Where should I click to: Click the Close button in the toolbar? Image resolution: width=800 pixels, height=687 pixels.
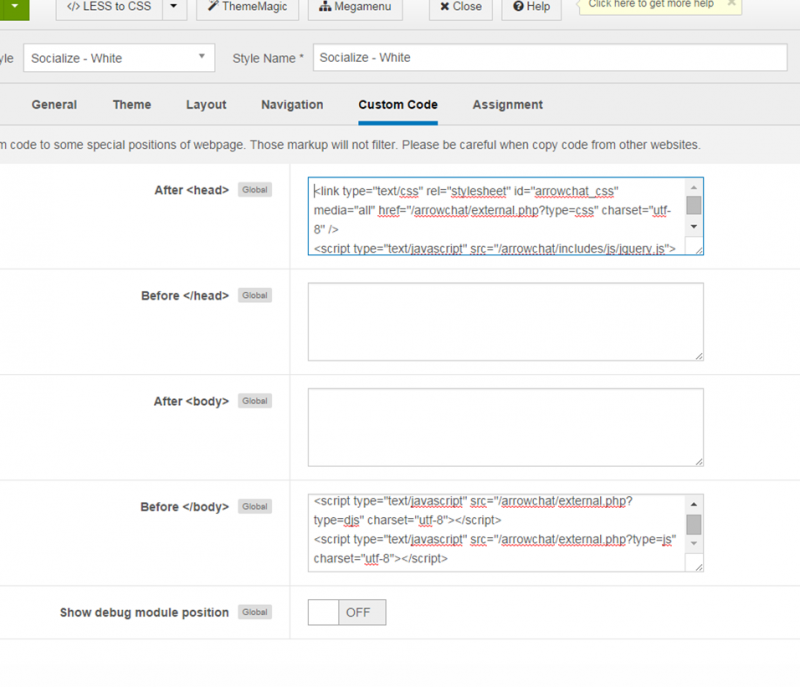[460, 7]
